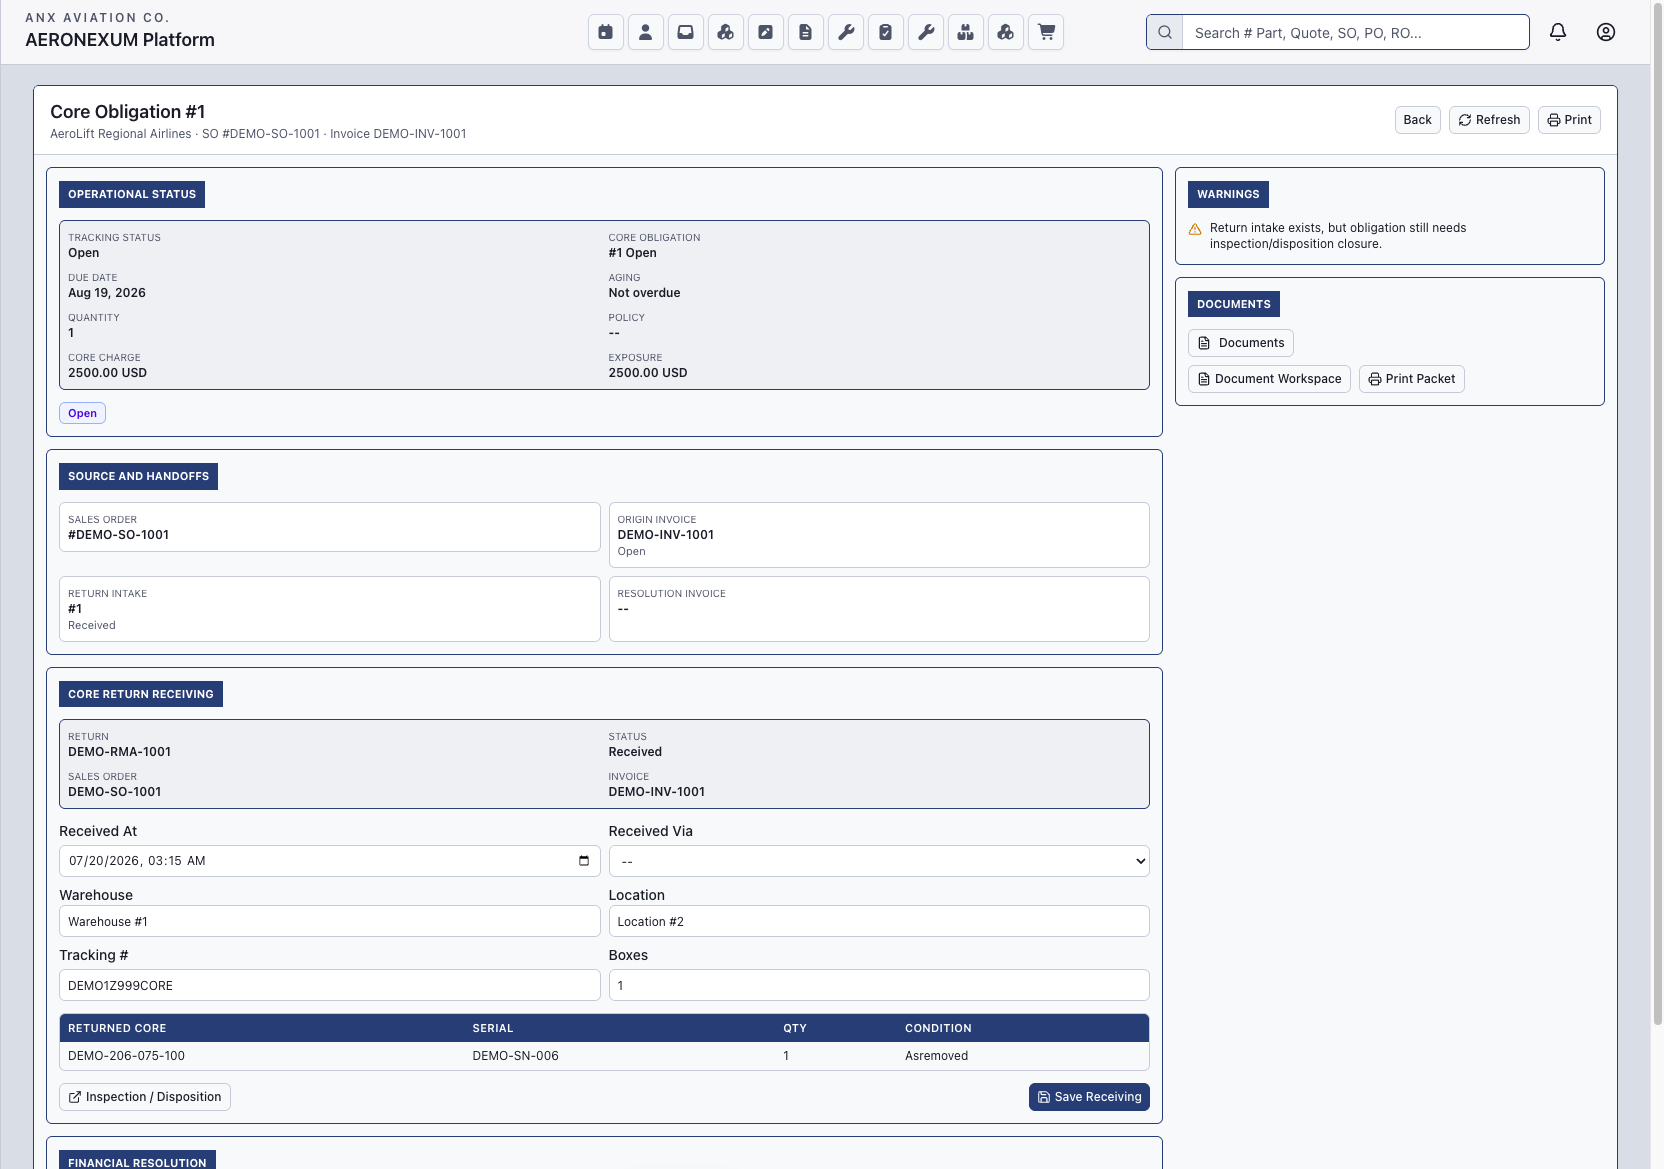Click the Warehouse input field
Image resolution: width=1664 pixels, height=1169 pixels.
coord(330,921)
